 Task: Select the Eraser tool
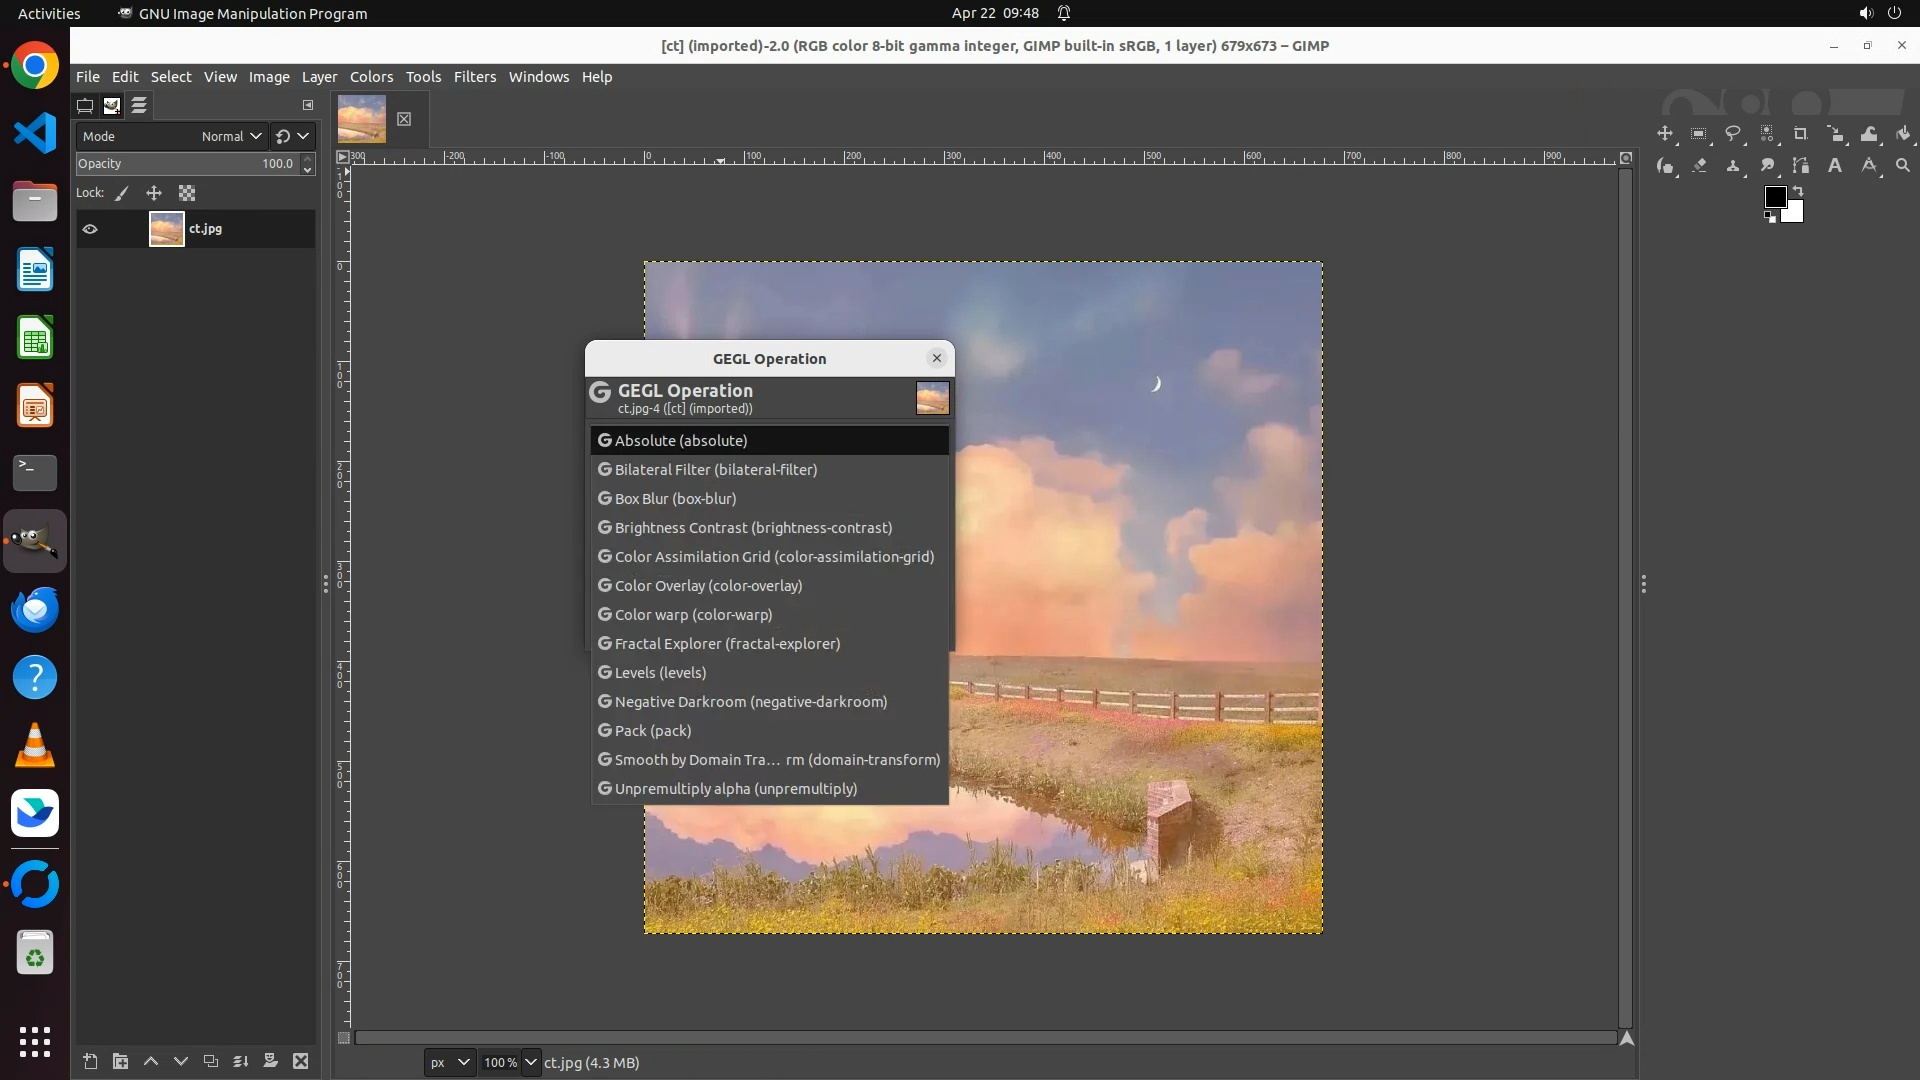click(1699, 166)
